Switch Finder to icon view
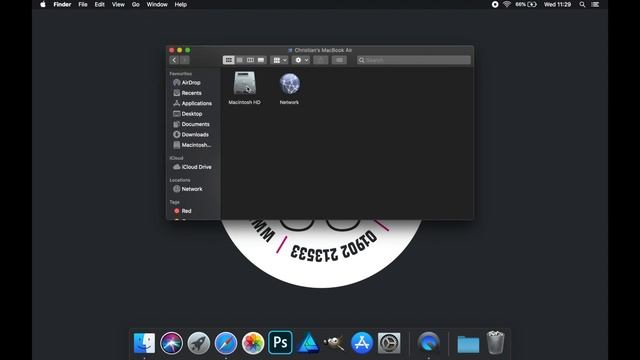The image size is (640, 360). 229,60
